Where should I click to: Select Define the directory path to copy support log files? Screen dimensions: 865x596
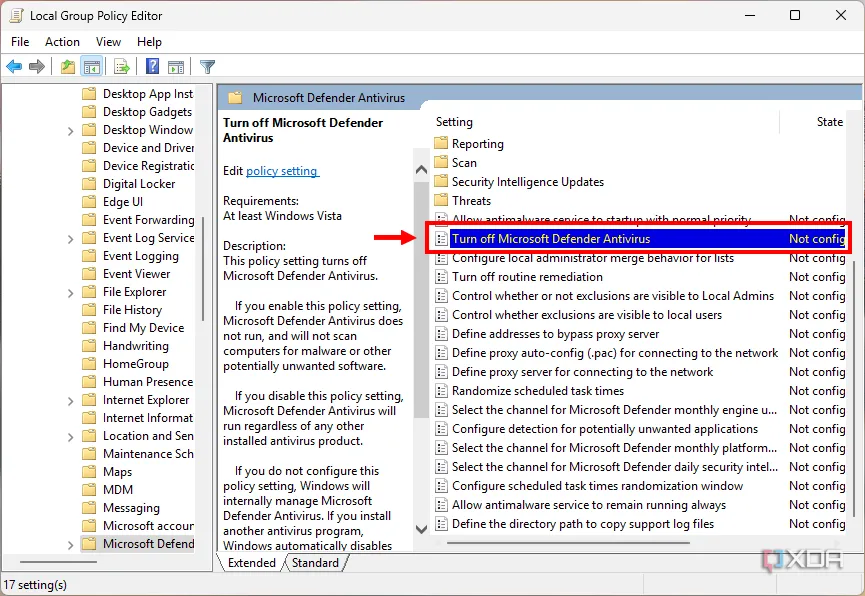pyautogui.click(x=583, y=524)
